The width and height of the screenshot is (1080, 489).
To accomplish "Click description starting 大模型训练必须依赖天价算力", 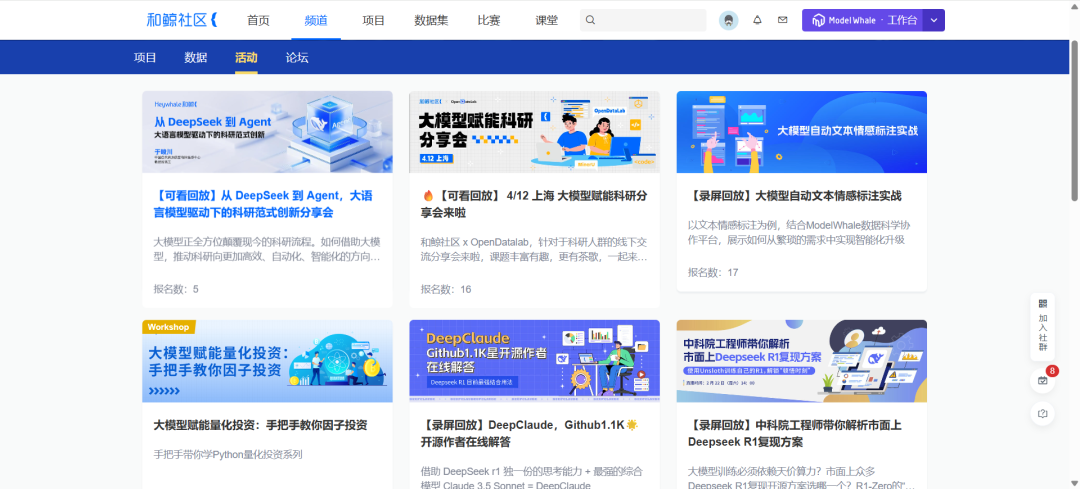I will click(801, 479).
